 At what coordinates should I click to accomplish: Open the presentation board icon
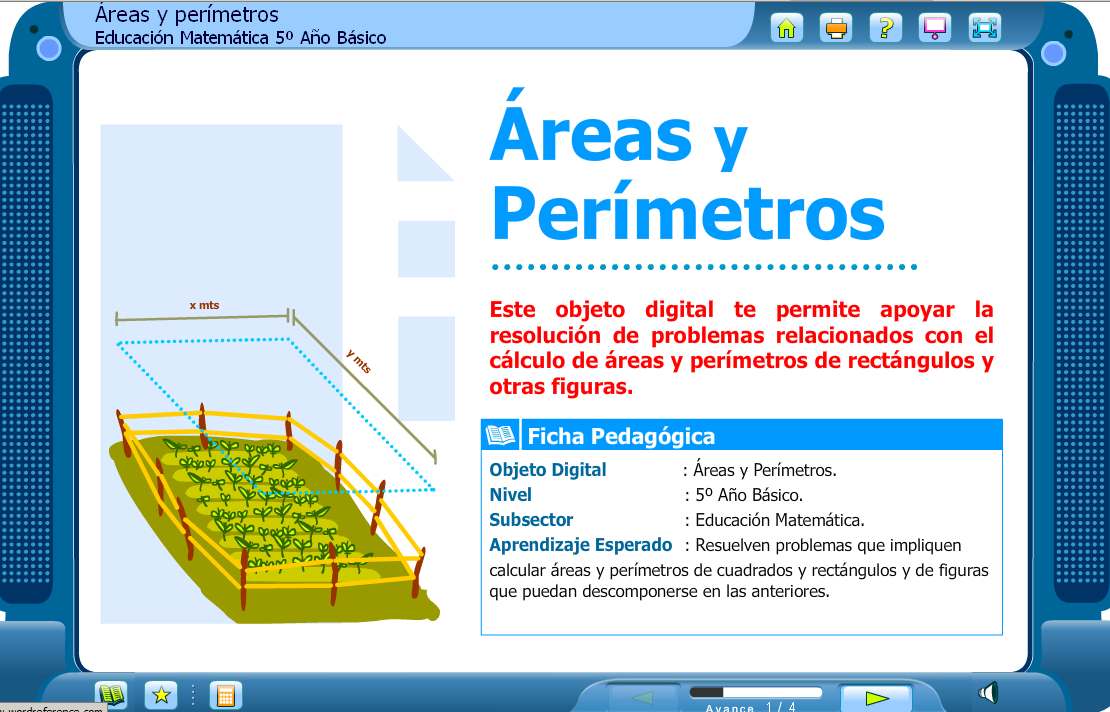935,28
